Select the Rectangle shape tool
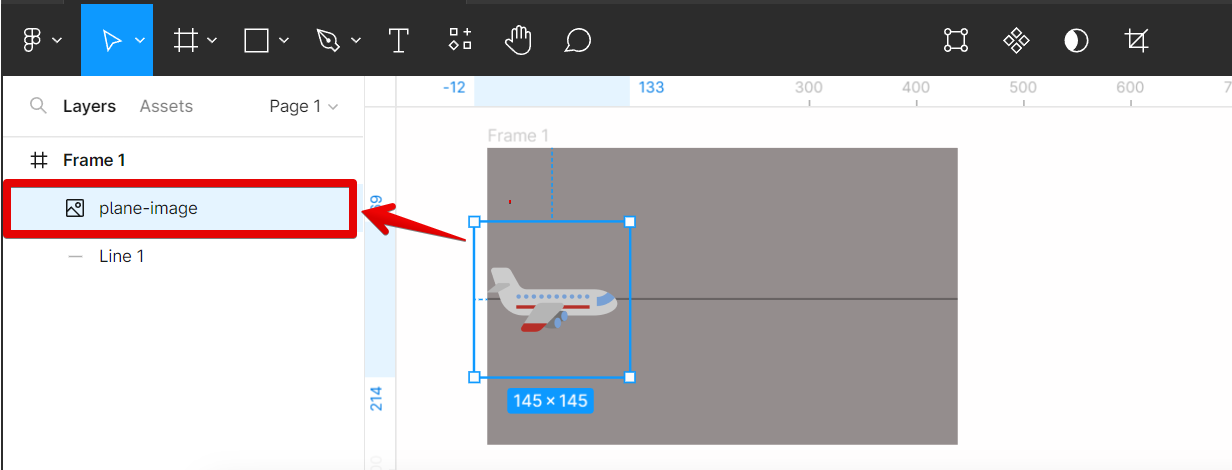Screen dimensions: 1232x470 click(257, 40)
